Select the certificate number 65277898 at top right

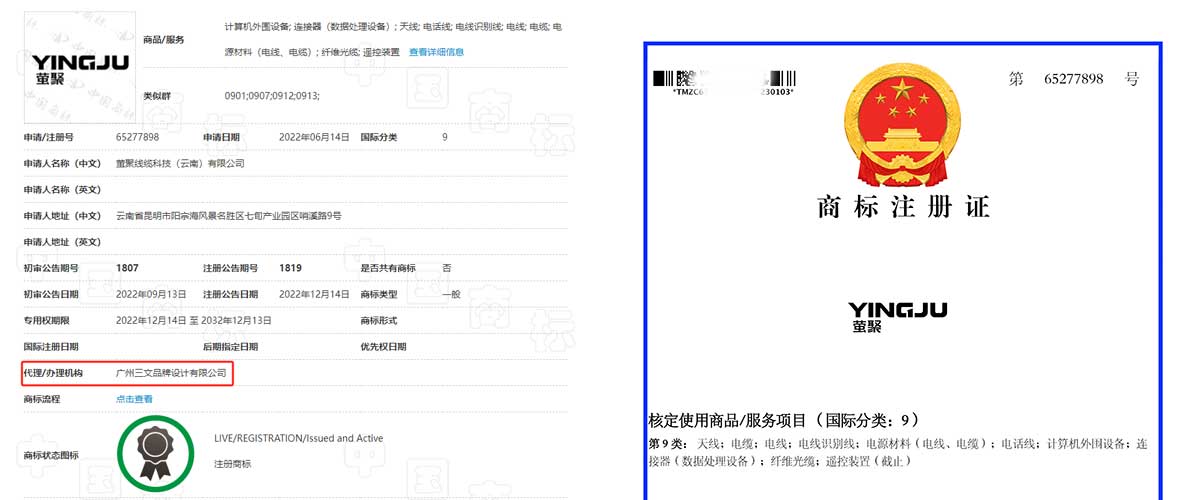click(1073, 78)
